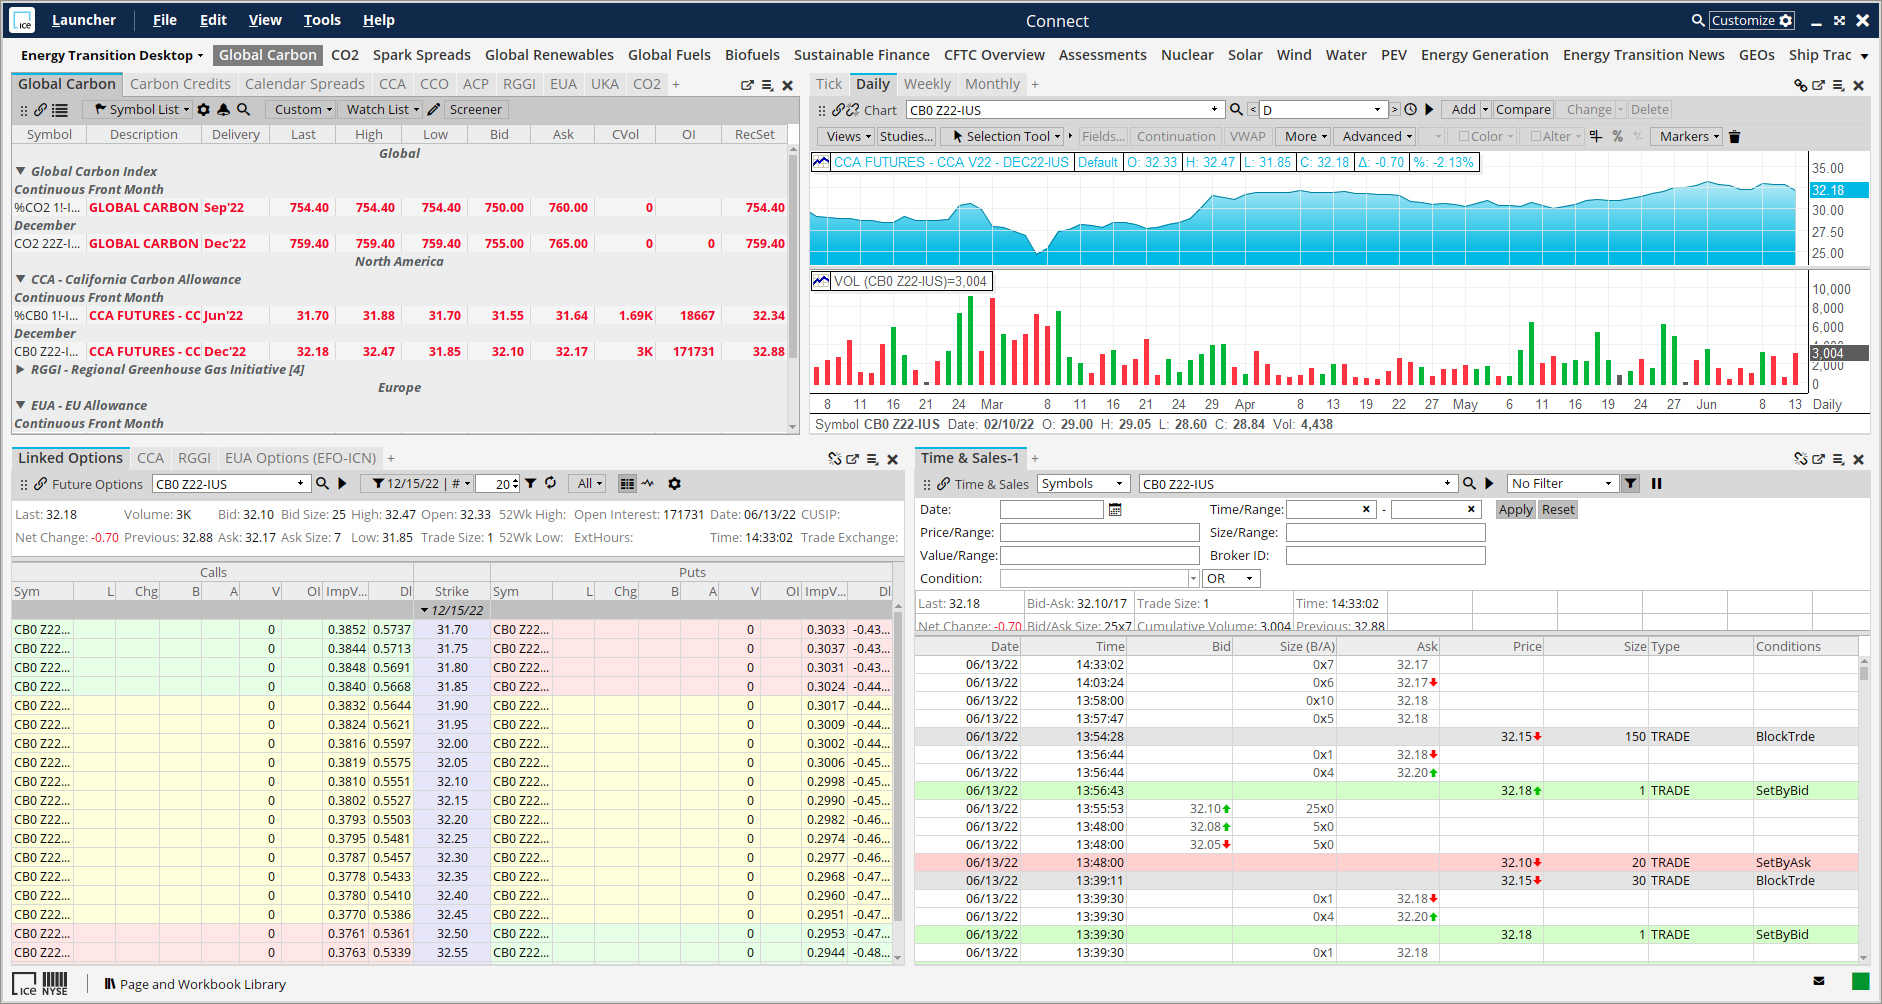Image resolution: width=1882 pixels, height=1004 pixels.
Task: Click the Linked Options settings gear
Action: (x=675, y=484)
